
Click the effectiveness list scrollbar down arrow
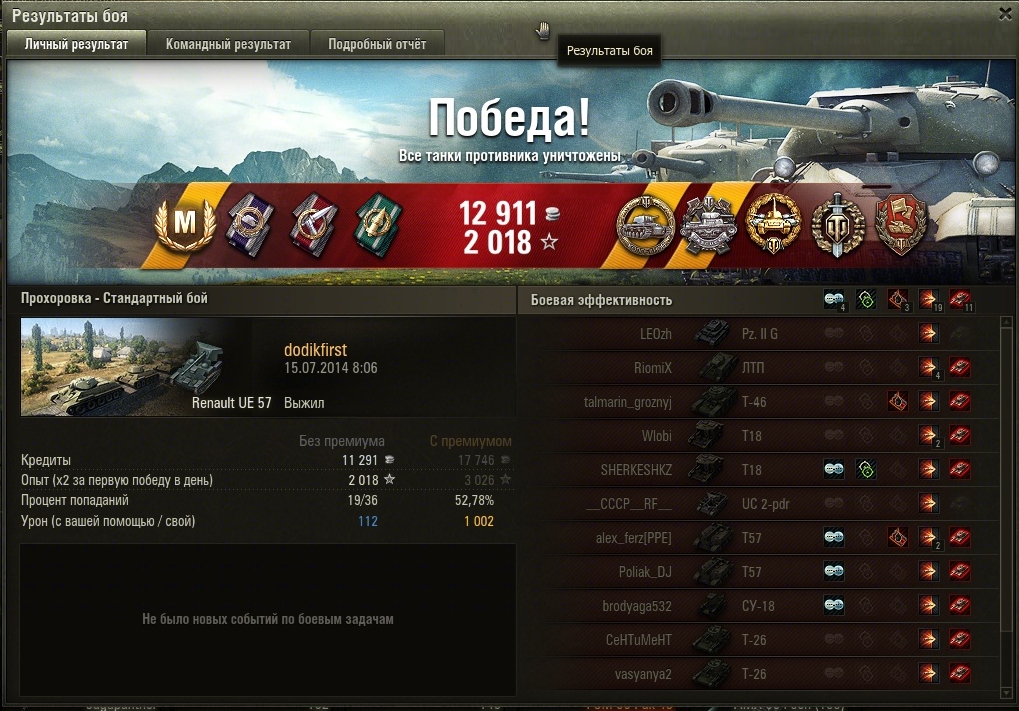tap(1009, 691)
